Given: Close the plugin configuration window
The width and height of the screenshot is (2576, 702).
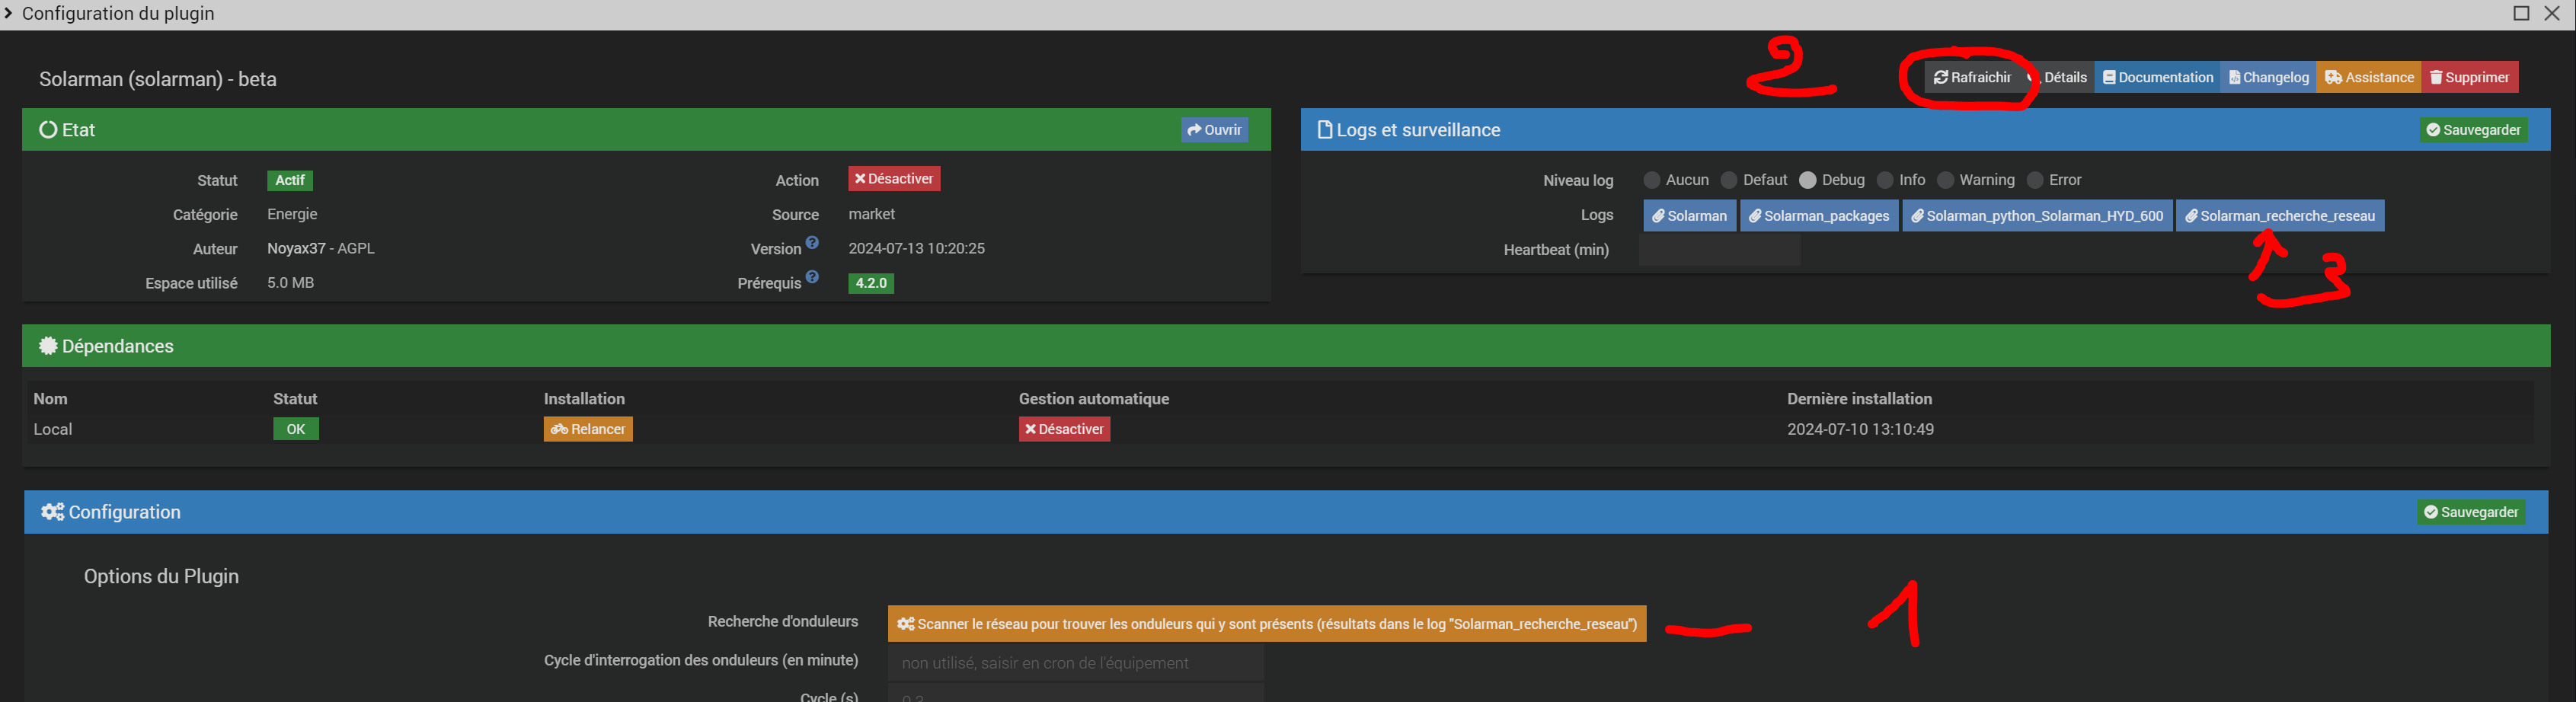Looking at the screenshot, I should [x=2552, y=13].
